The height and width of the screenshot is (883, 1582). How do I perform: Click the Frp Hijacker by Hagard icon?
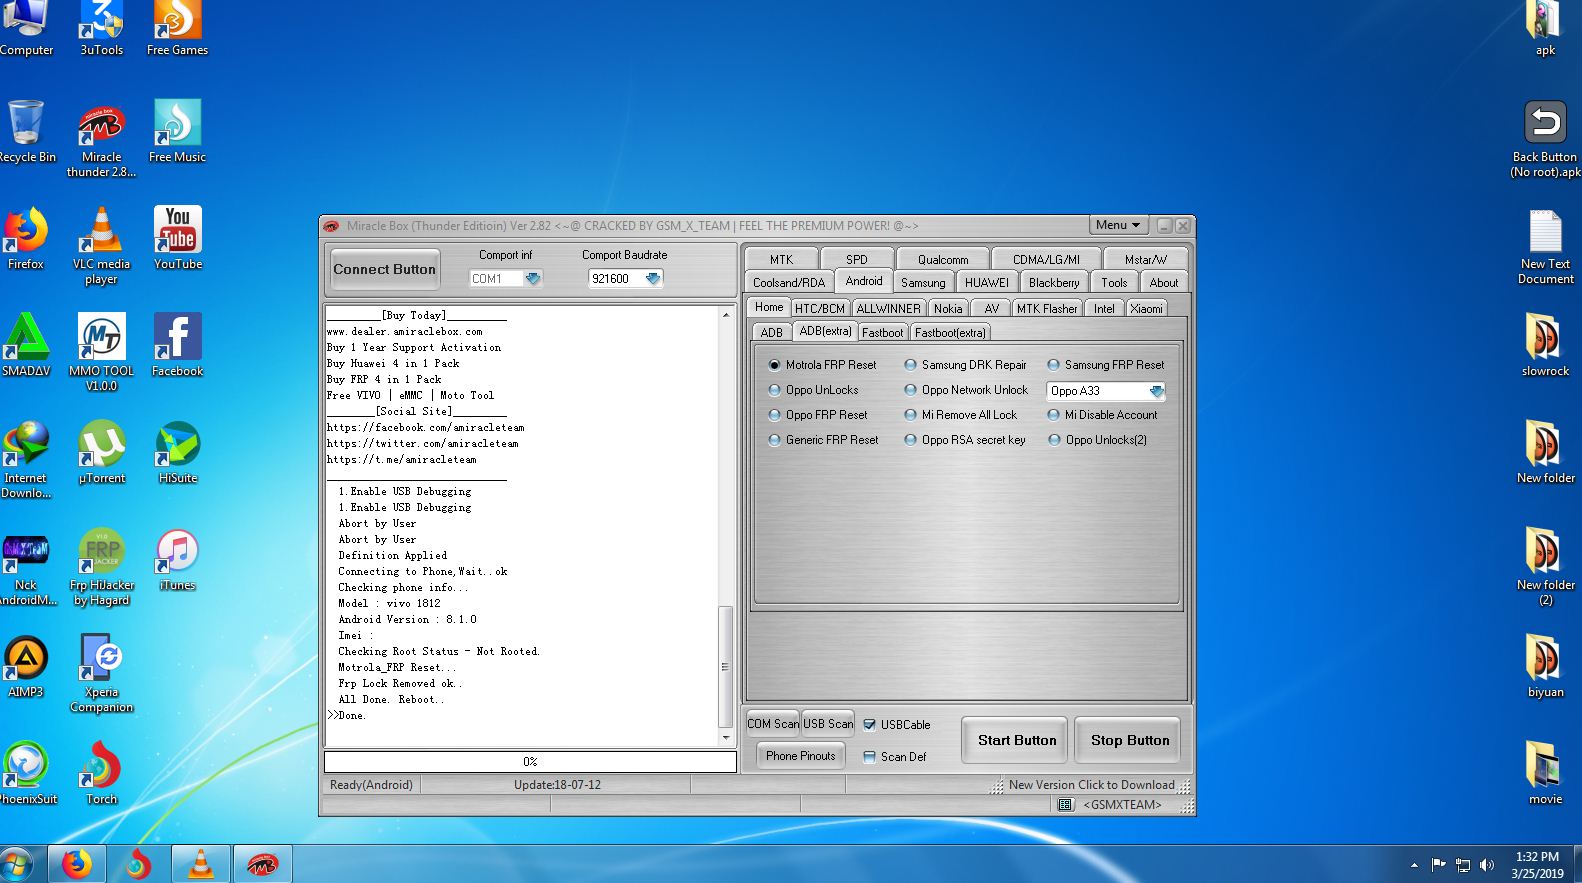click(102, 566)
